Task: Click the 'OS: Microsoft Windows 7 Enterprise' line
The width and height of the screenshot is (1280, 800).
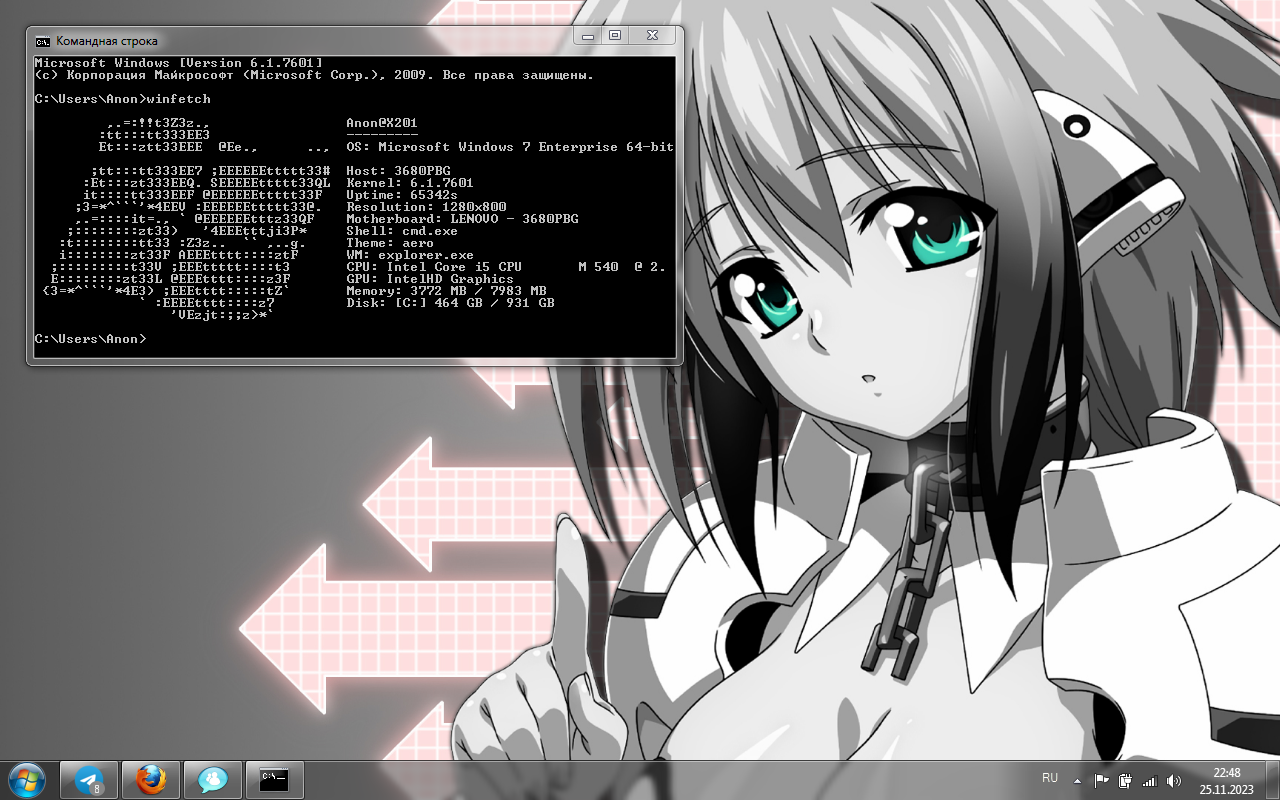Action: click(x=510, y=147)
